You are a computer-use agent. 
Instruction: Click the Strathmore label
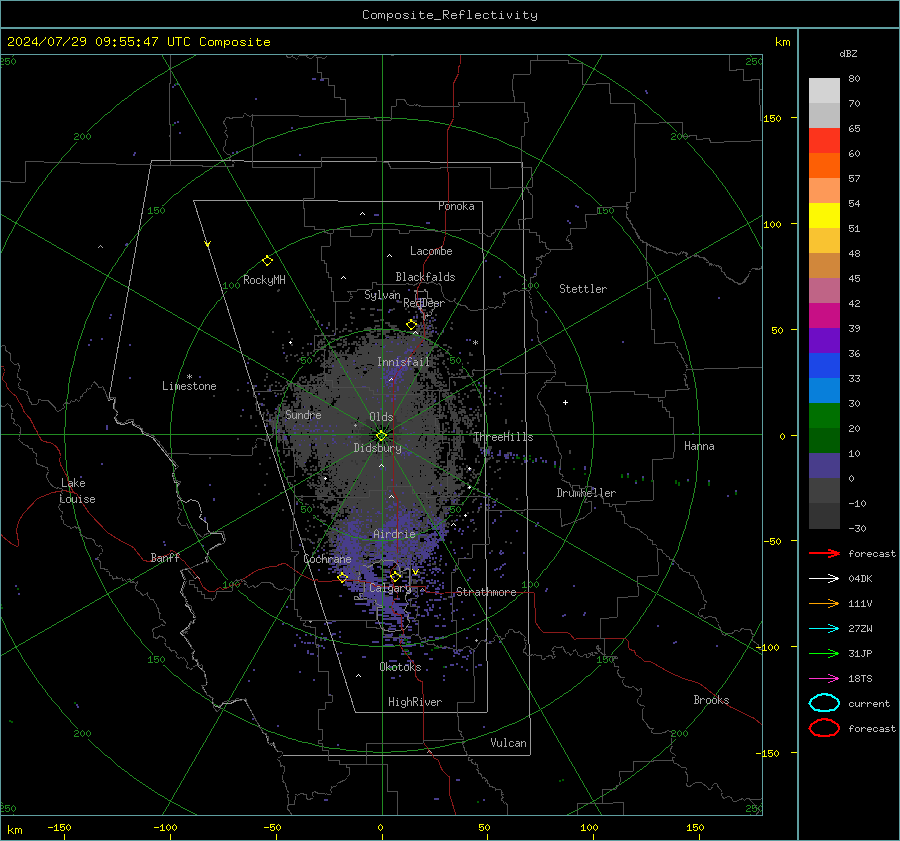click(x=486, y=592)
